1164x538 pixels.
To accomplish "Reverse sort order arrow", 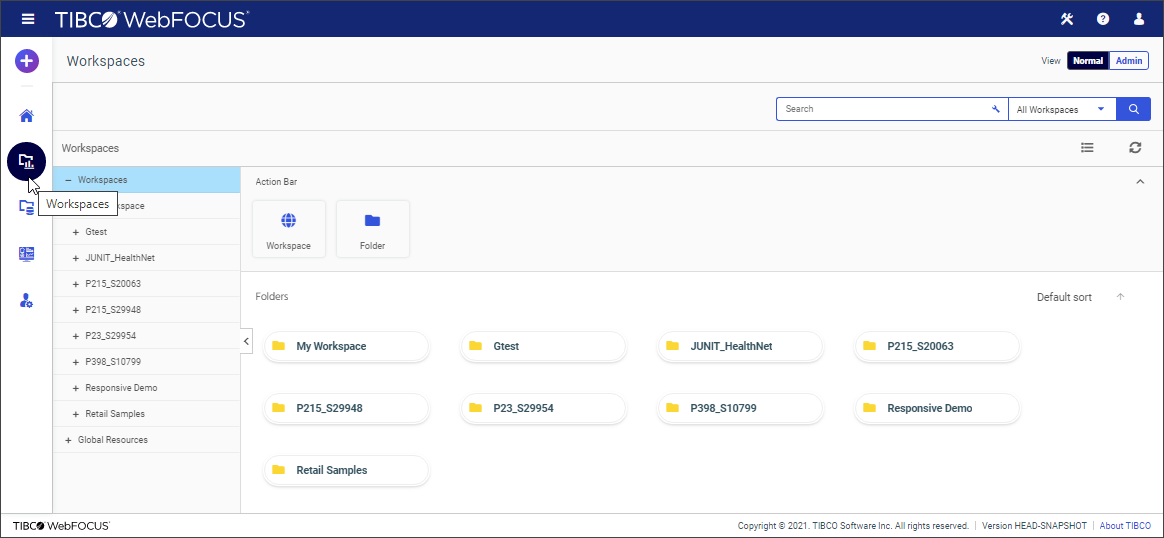I will [x=1121, y=297].
